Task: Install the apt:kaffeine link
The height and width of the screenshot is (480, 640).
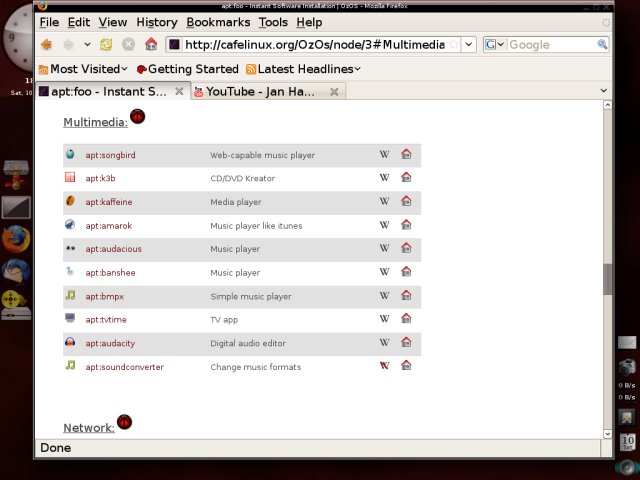Action: (x=108, y=202)
